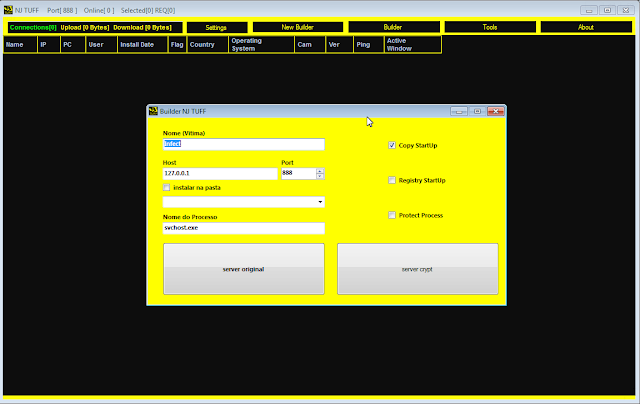Enable the Registry StartUp checkbox
This screenshot has width=640, height=404.
392,180
